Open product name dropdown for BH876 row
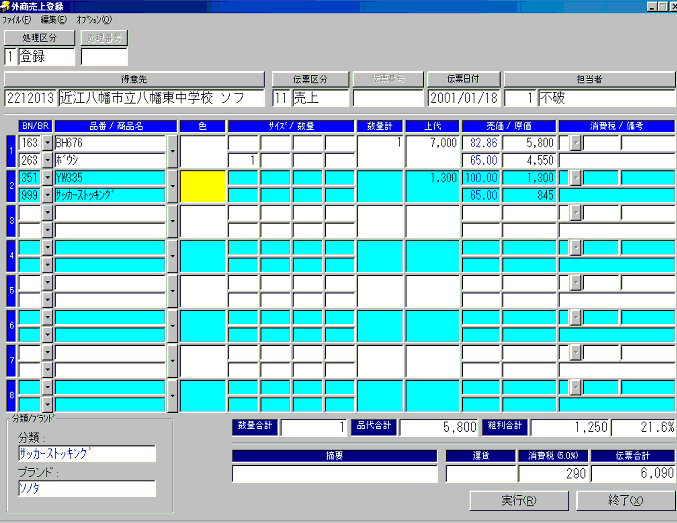Image resolution: width=677 pixels, height=523 pixels. tap(172, 152)
